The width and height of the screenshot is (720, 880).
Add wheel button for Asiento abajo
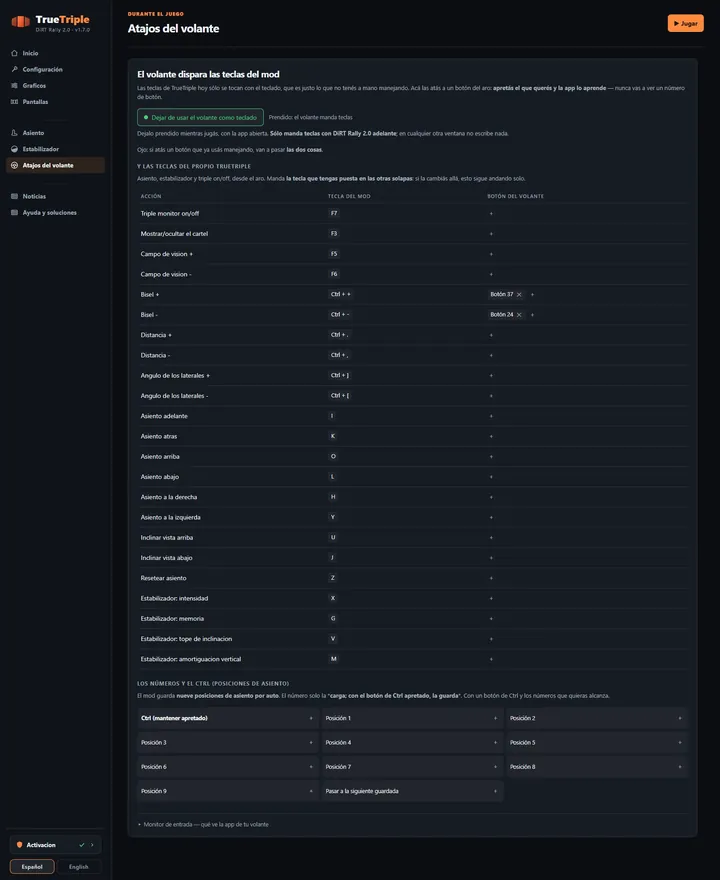491,477
